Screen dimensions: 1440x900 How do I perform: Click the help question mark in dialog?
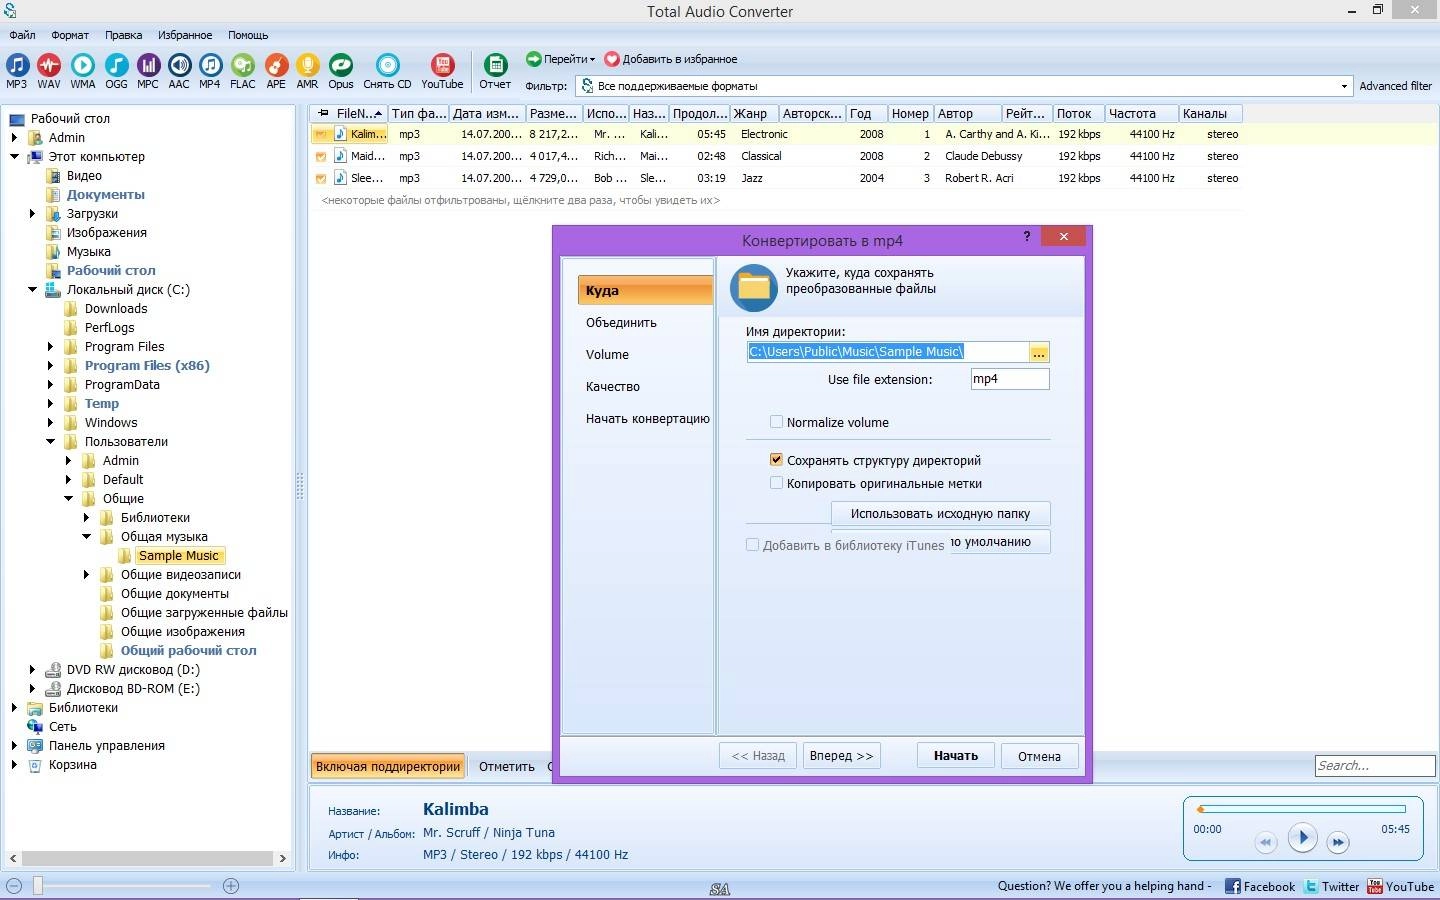click(x=1027, y=237)
